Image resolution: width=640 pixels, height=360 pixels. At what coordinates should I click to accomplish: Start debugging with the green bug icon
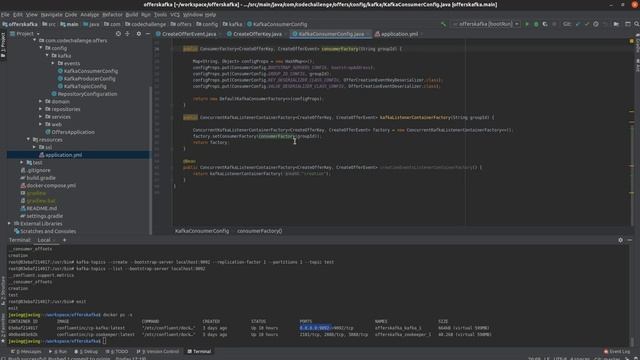click(x=536, y=24)
